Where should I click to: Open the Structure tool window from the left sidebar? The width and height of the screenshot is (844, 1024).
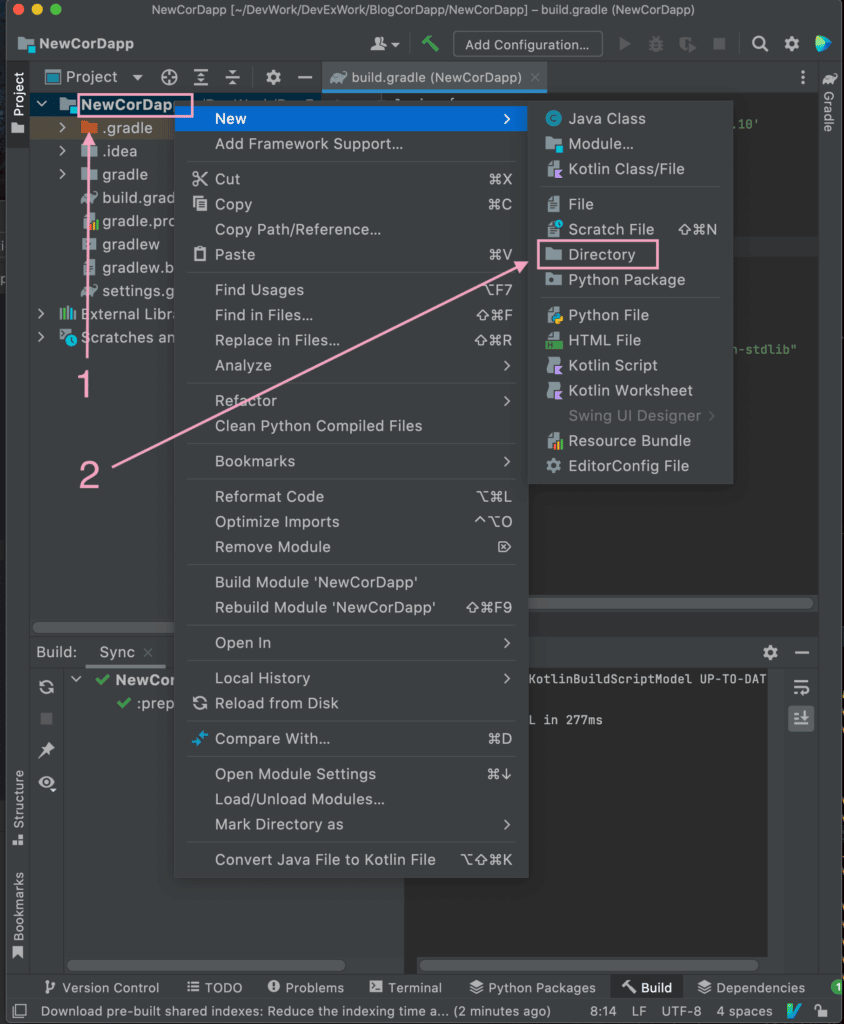coord(18,807)
